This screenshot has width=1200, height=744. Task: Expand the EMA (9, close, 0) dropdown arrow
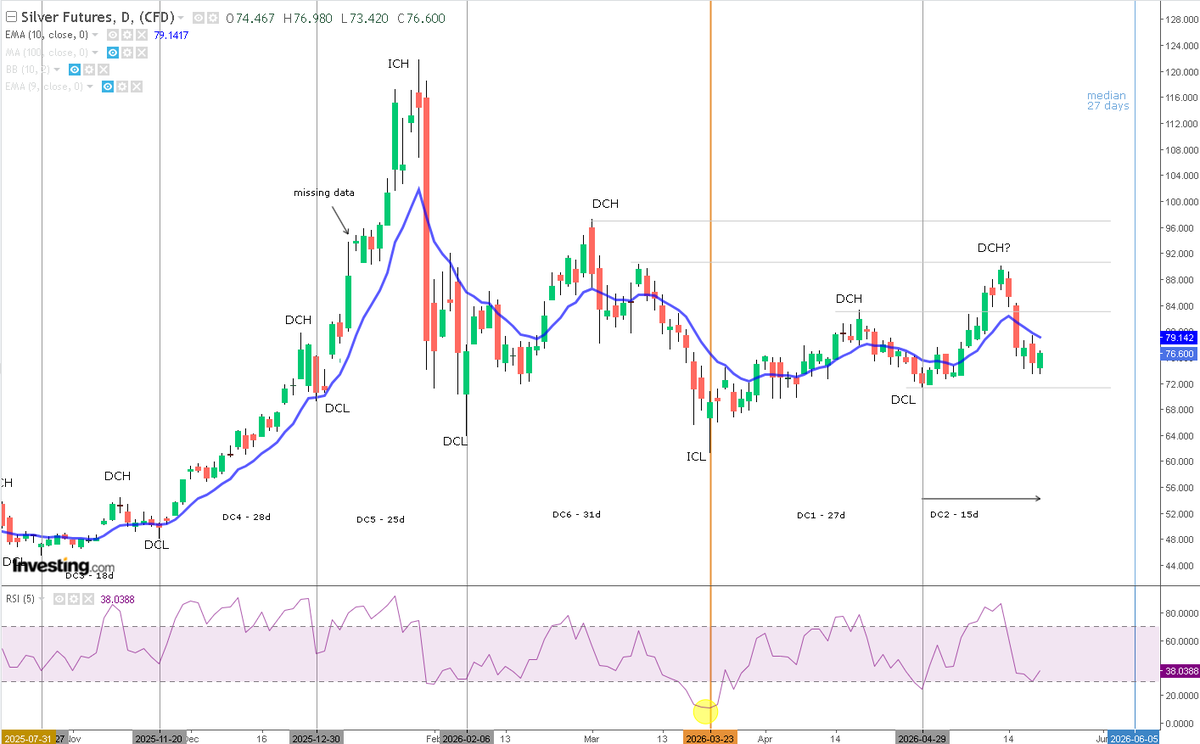[x=90, y=87]
